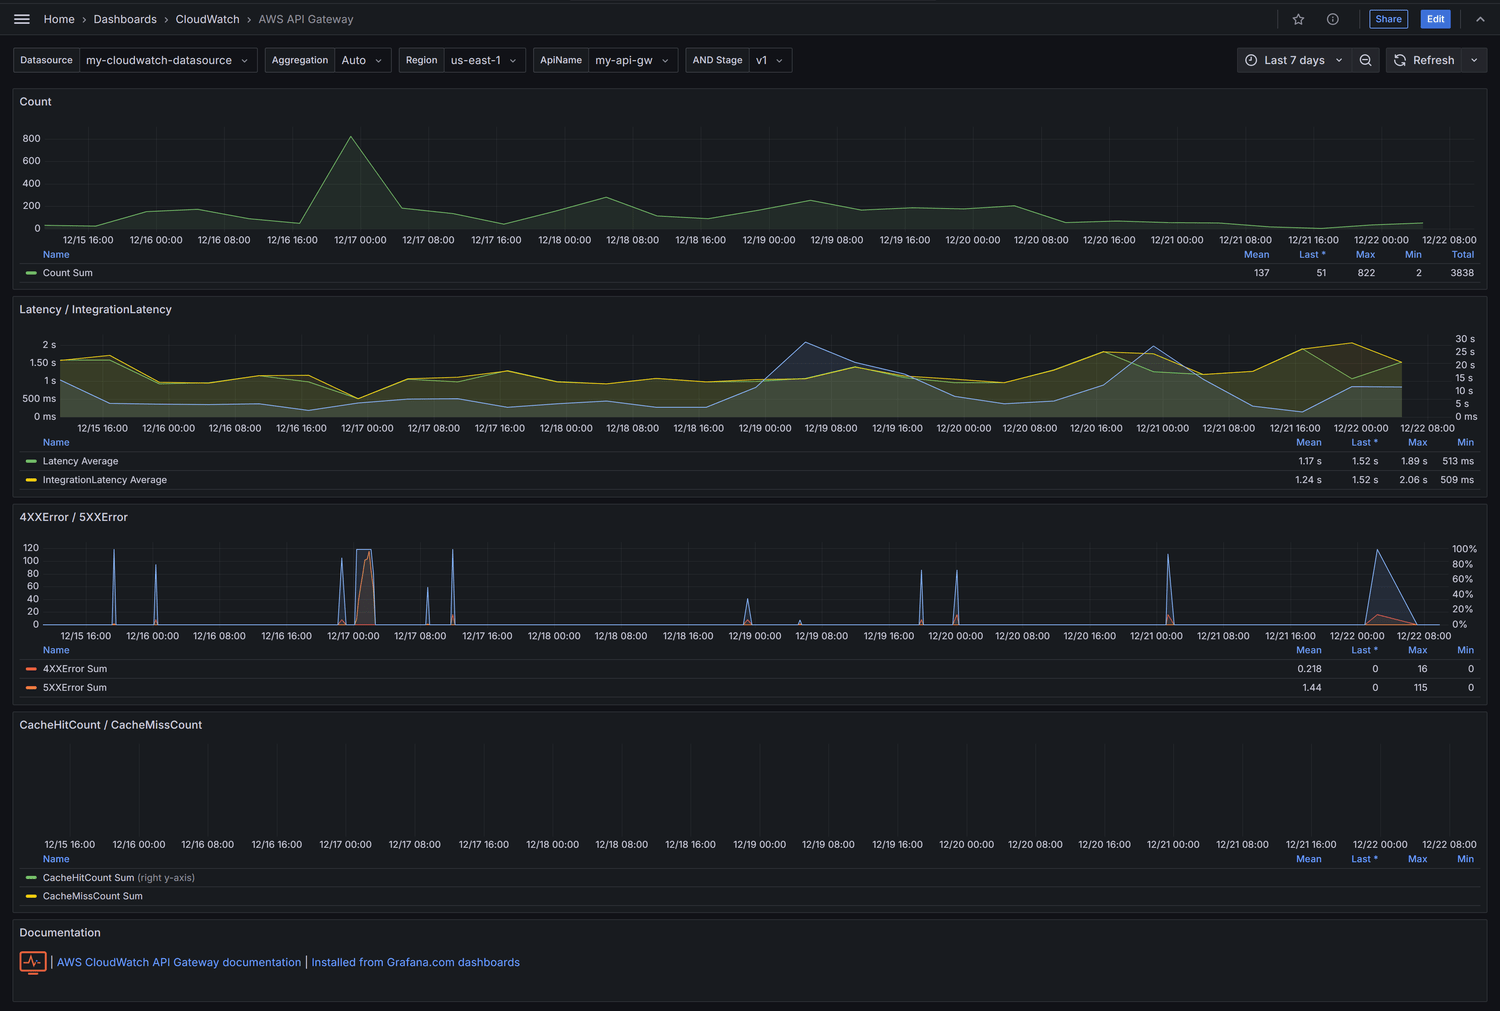The height and width of the screenshot is (1011, 1500).
Task: Click the Latency / IntegrationLatency panel title
Action: [95, 309]
